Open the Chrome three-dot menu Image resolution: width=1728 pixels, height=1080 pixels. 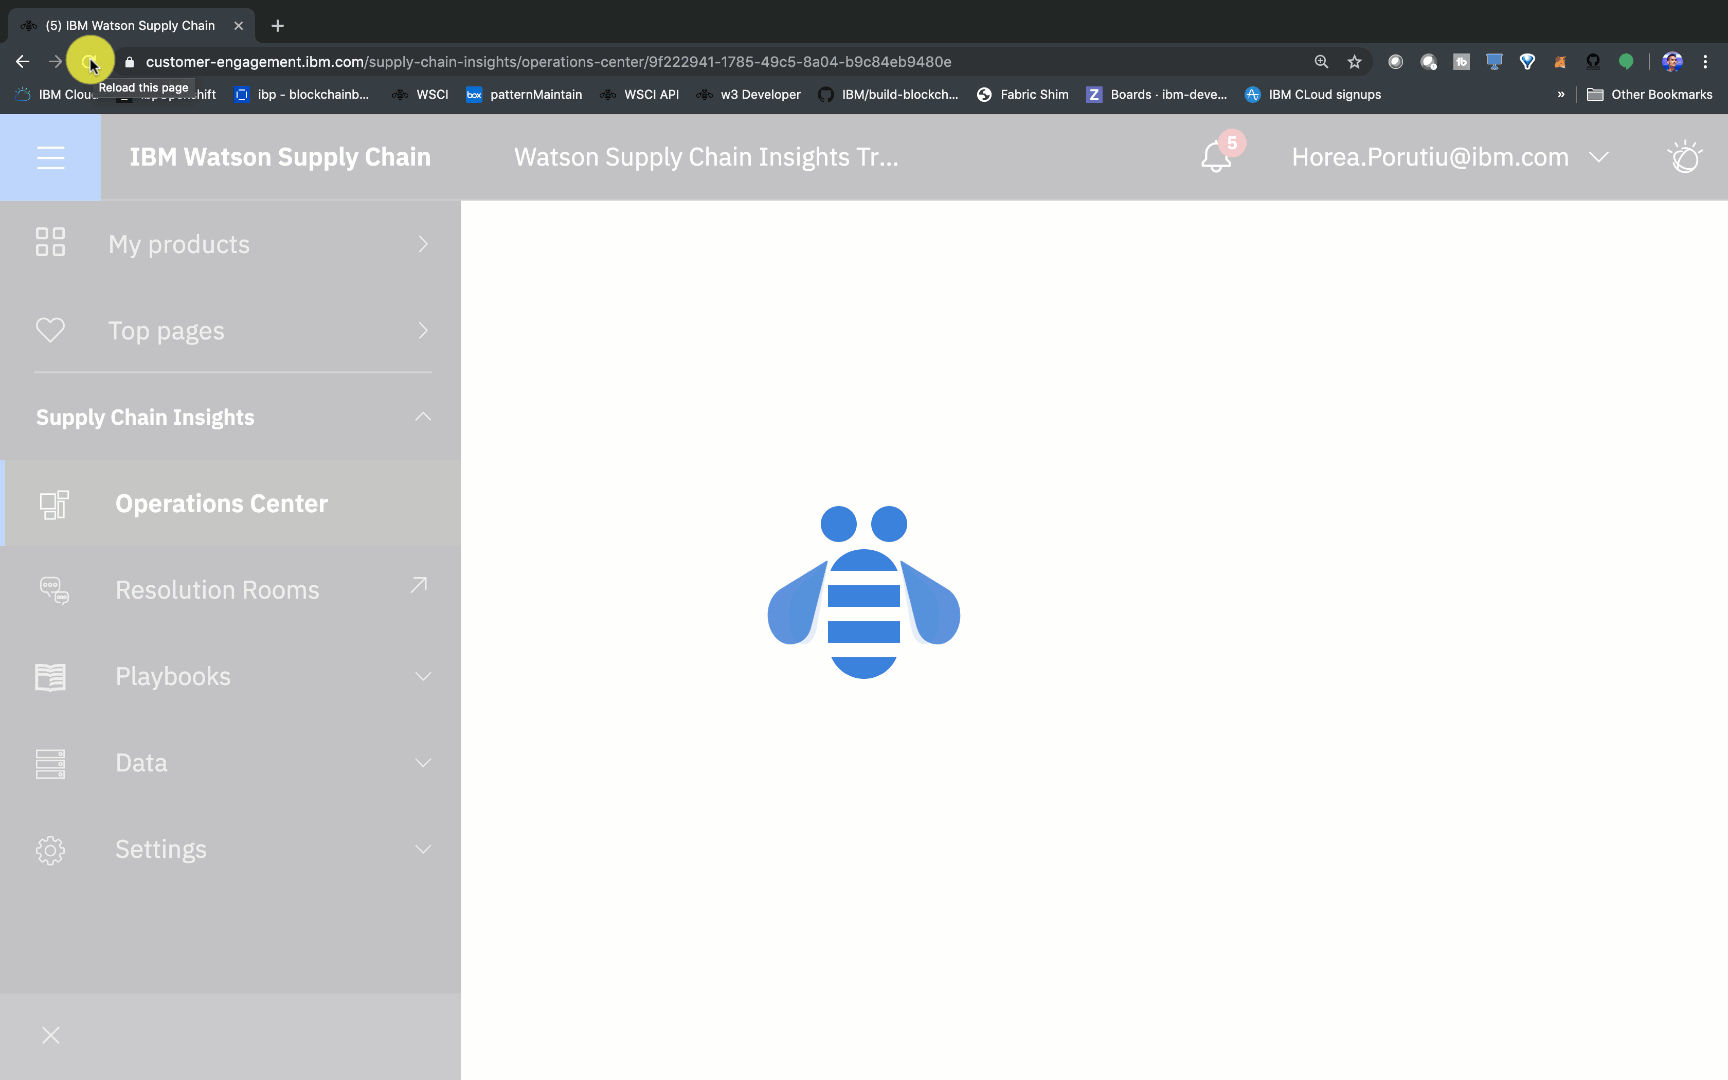click(1705, 62)
